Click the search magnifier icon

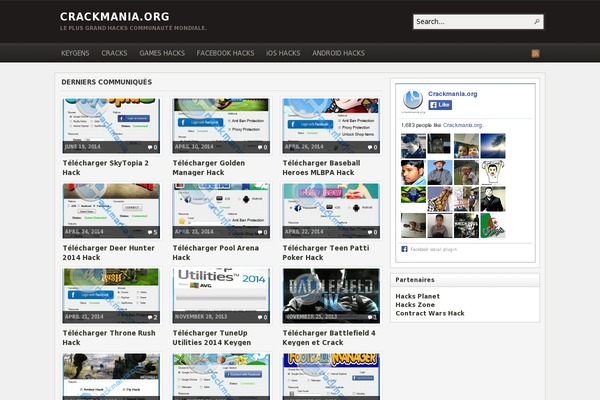coord(536,21)
